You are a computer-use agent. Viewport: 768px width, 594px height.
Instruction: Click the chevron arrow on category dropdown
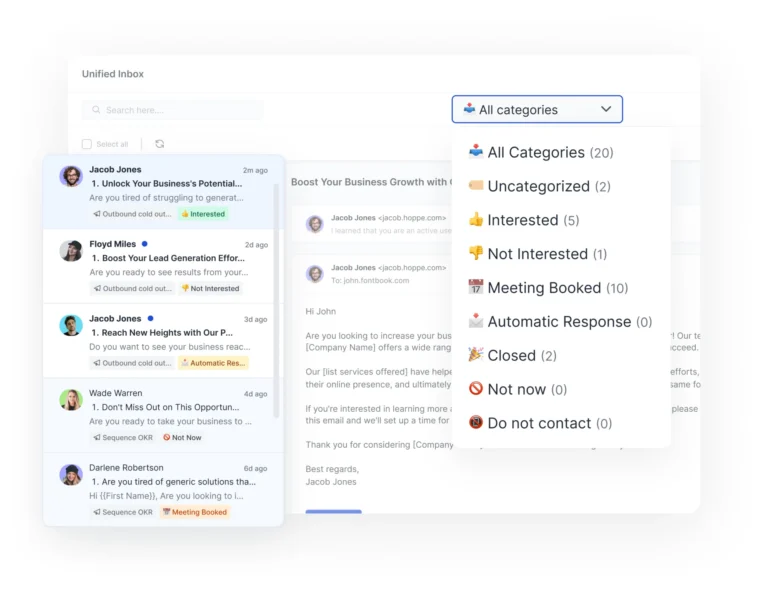pyautogui.click(x=606, y=110)
